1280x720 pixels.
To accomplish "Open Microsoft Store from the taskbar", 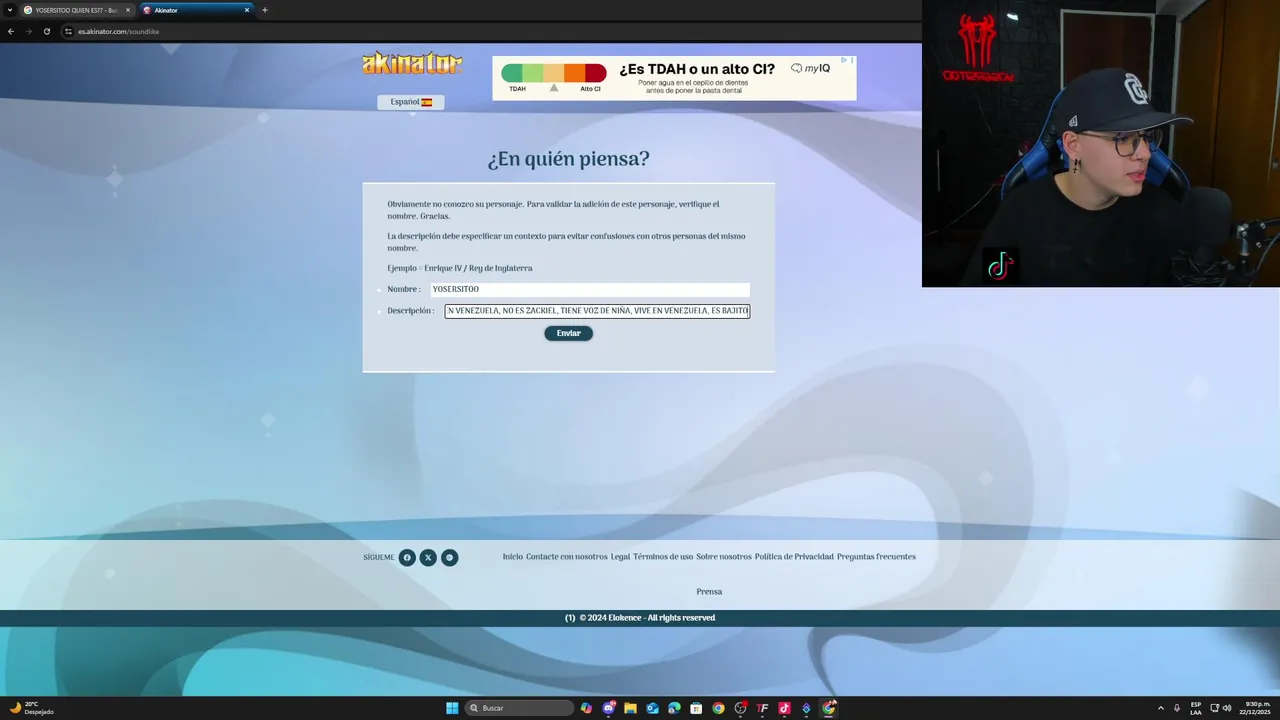I will 696,708.
